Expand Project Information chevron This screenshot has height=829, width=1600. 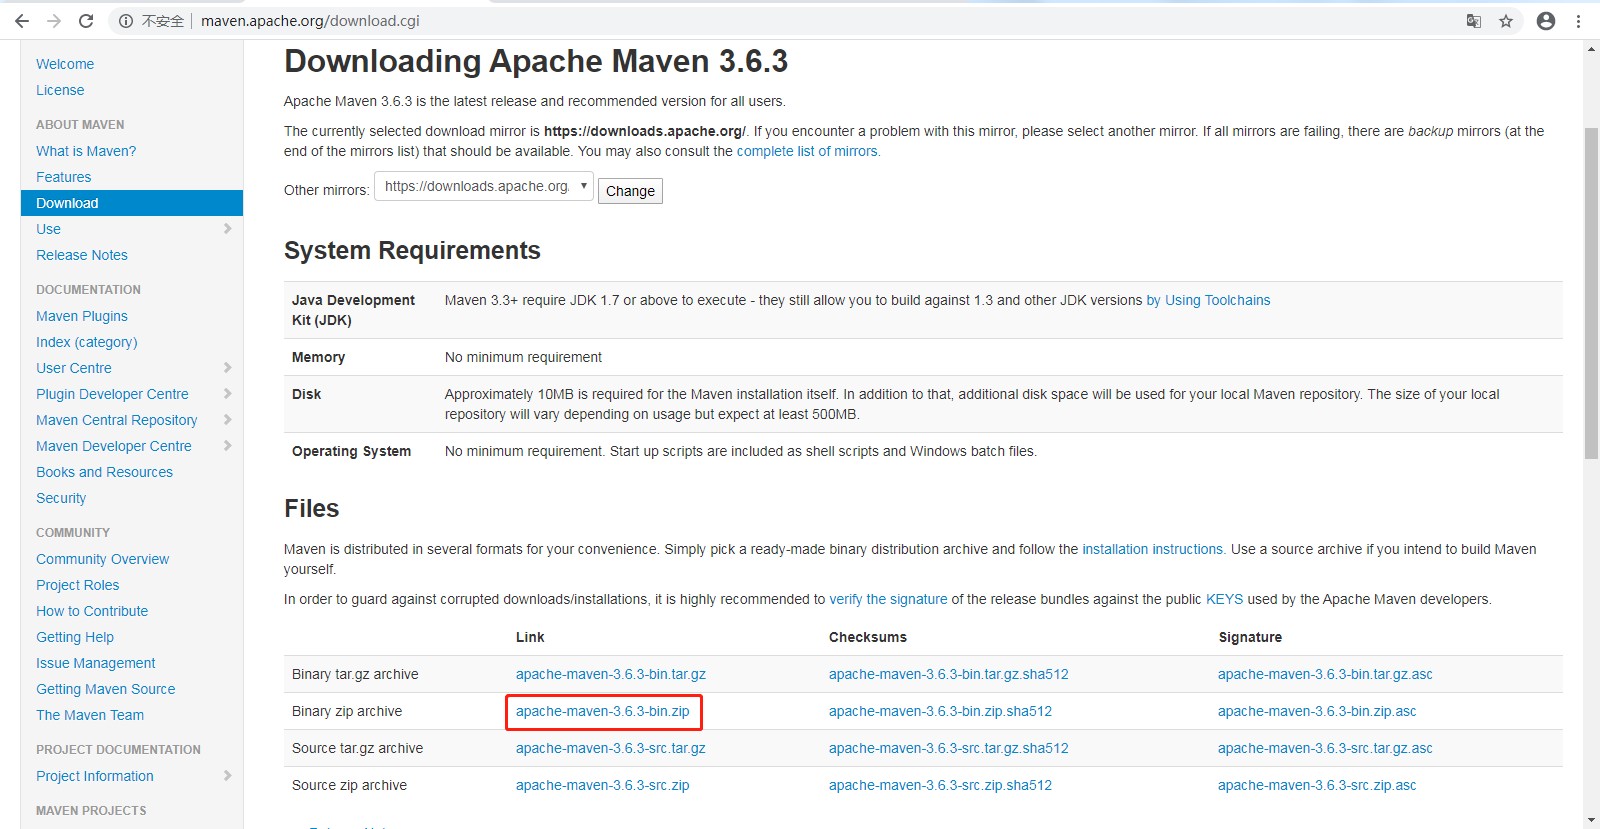pyautogui.click(x=228, y=776)
